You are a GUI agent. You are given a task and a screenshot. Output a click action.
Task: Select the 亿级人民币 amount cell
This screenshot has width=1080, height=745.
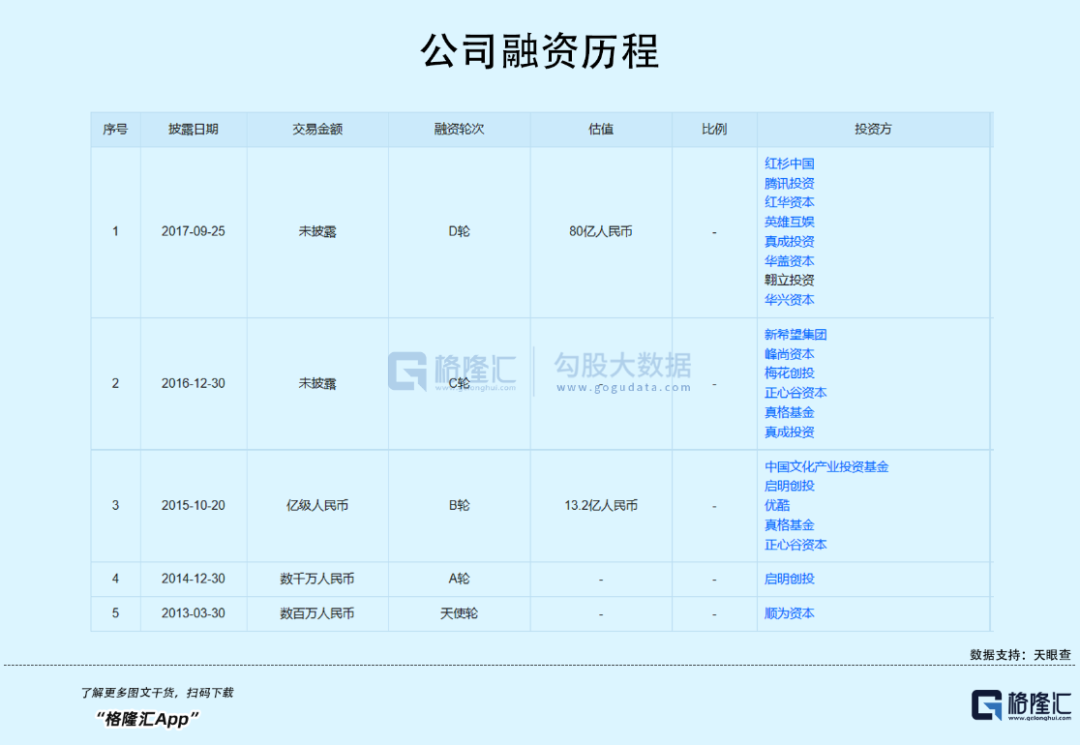(317, 506)
